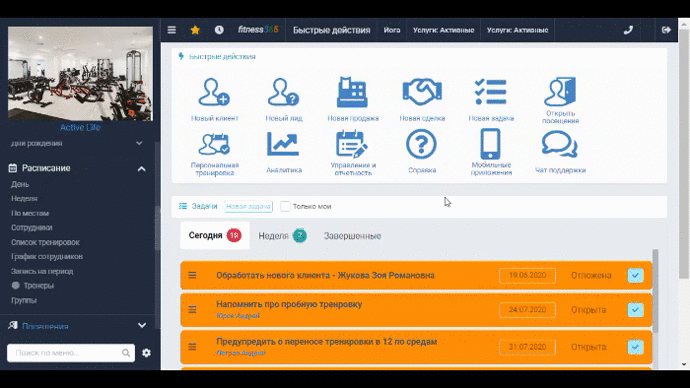Click the fitness365 logo
690x388 pixels.
coord(258,30)
